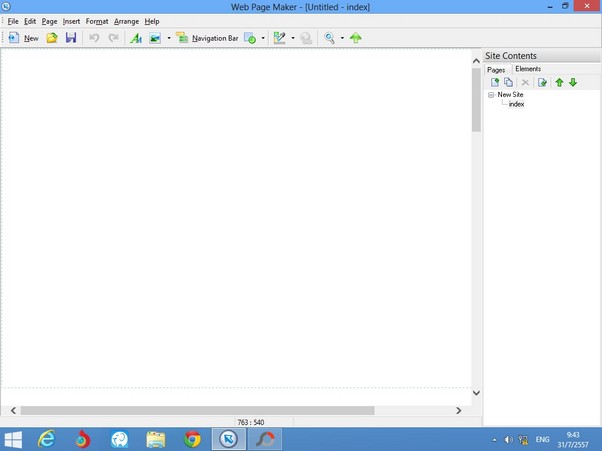Switch to the Elements tab in Site Contents
The width and height of the screenshot is (602, 451).
click(528, 69)
